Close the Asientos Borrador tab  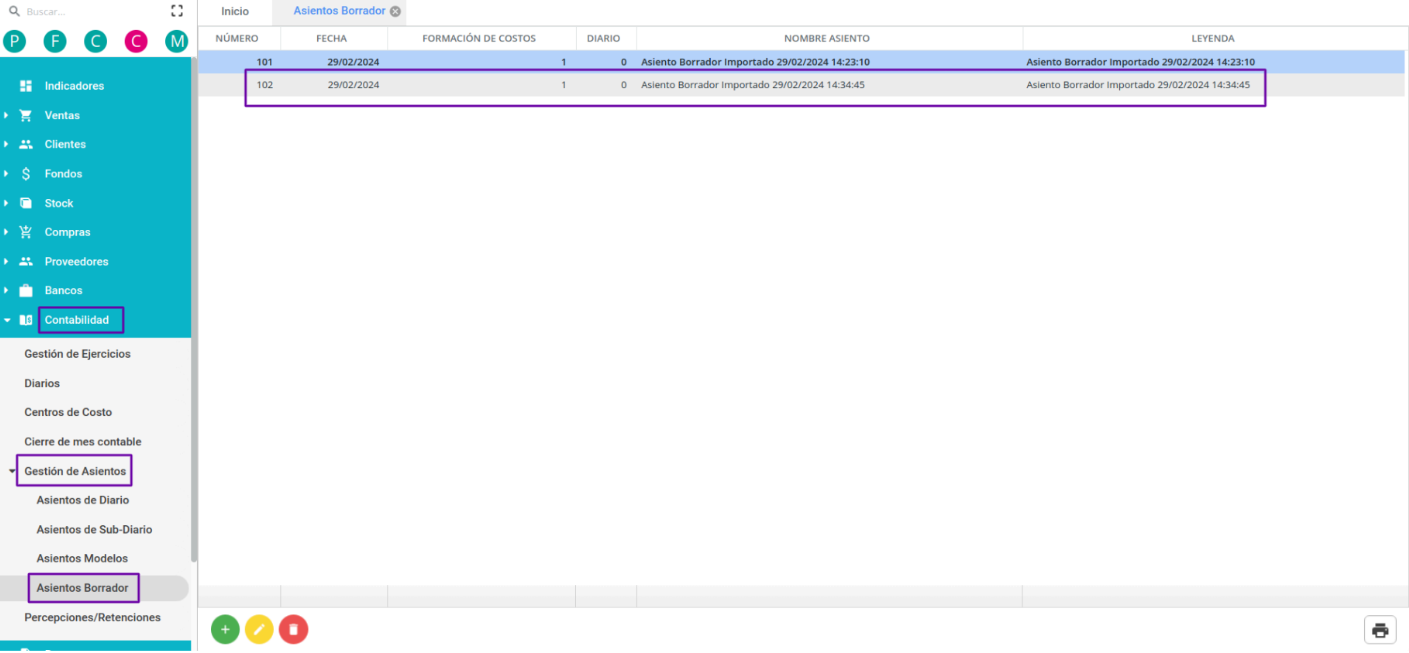pyautogui.click(x=395, y=11)
